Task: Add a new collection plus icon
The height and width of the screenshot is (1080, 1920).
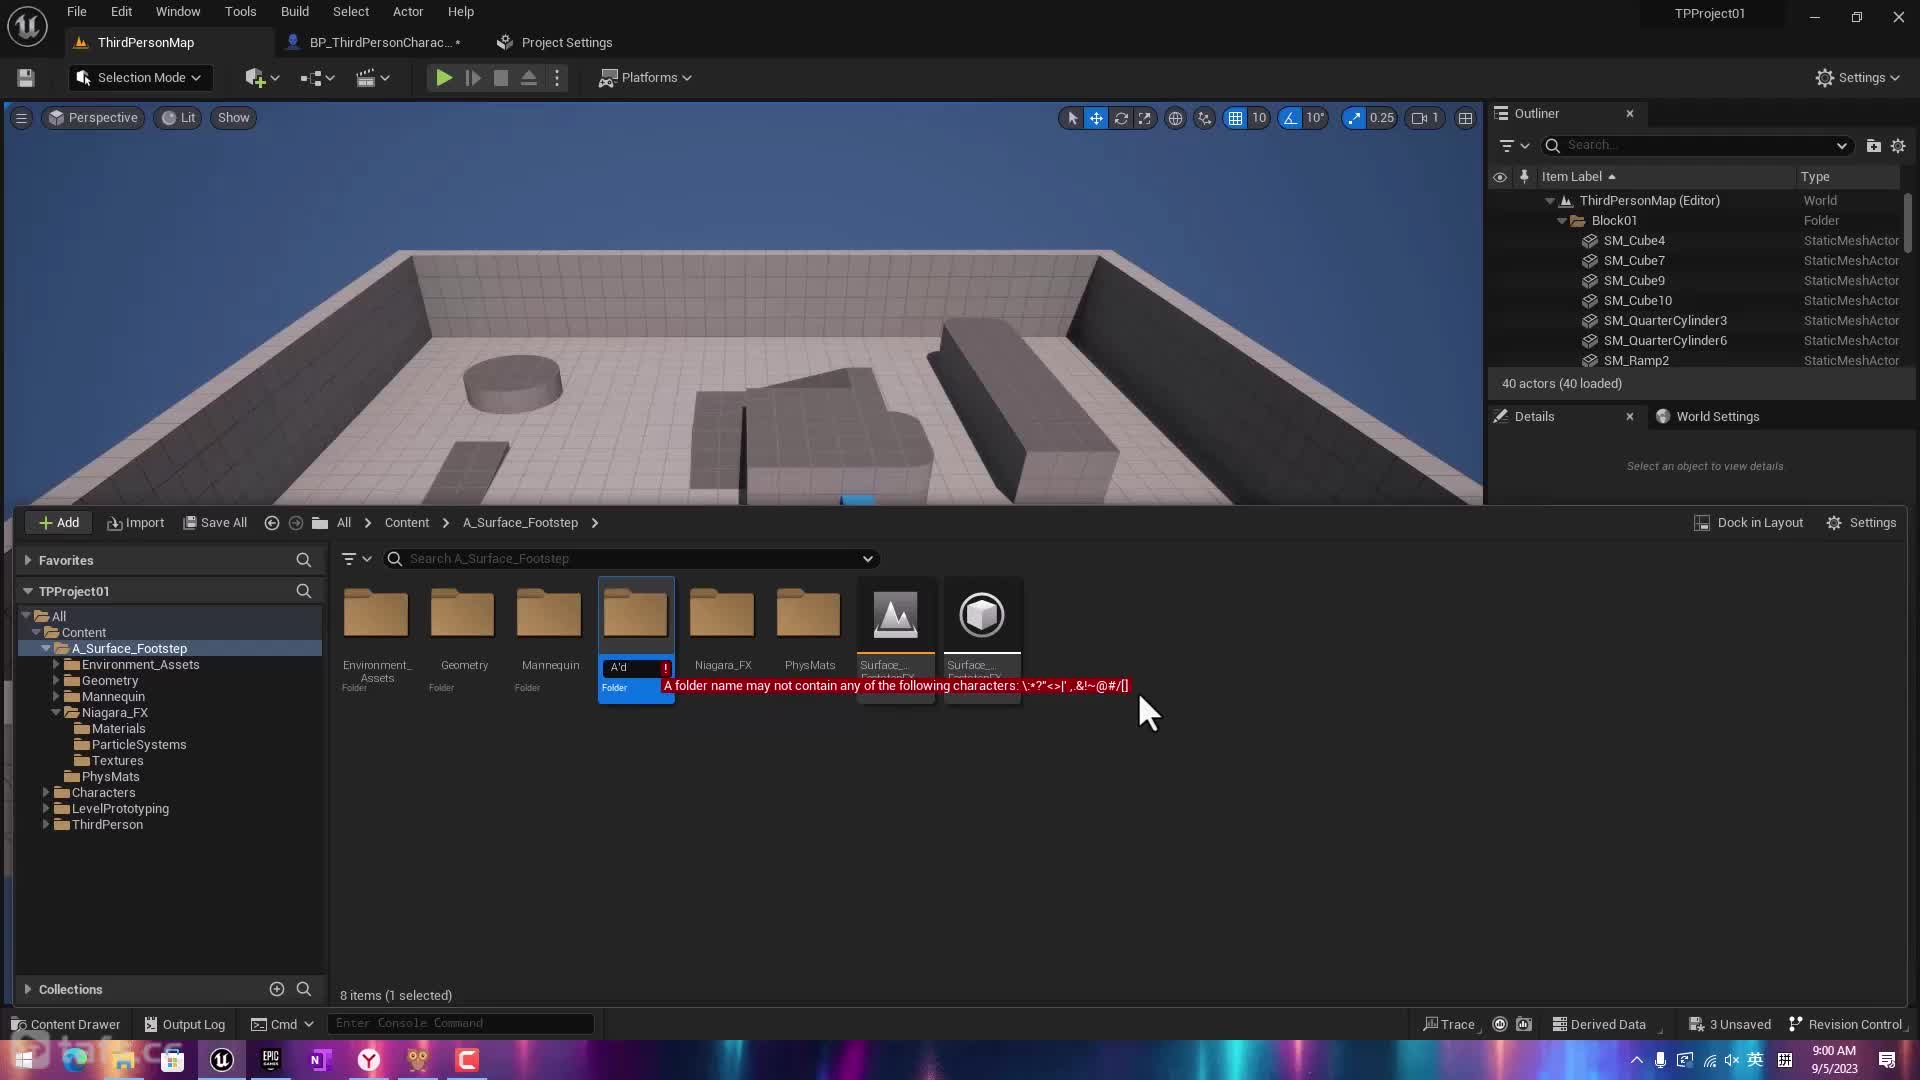Action: pyautogui.click(x=277, y=989)
